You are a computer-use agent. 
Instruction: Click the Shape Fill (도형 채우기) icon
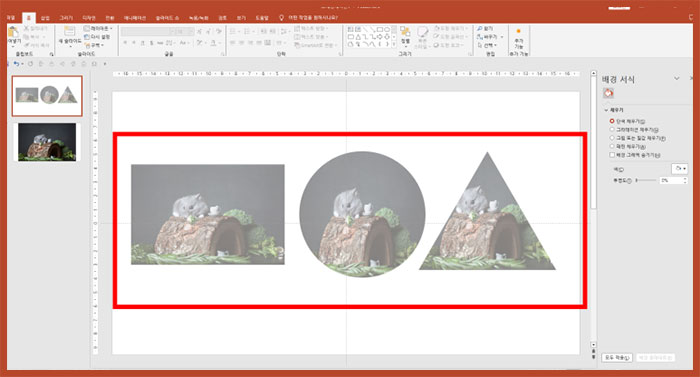(x=437, y=29)
